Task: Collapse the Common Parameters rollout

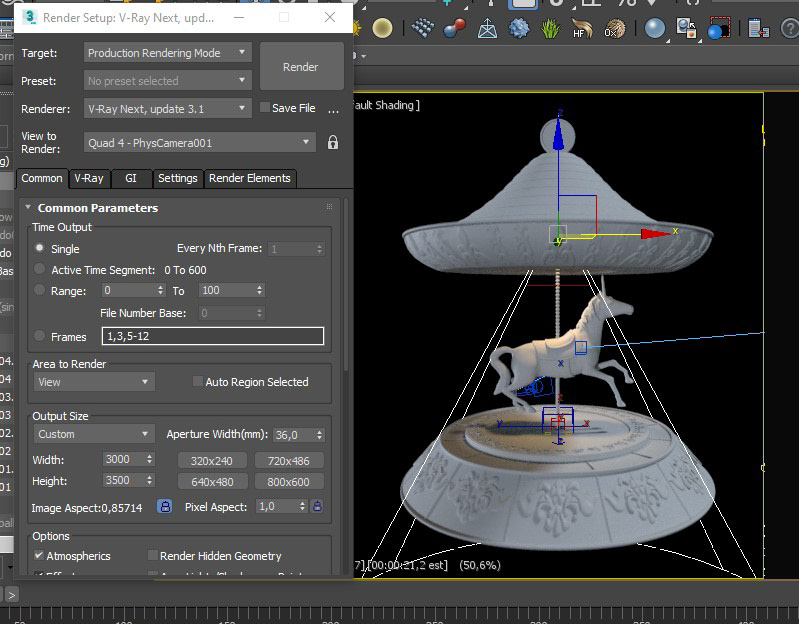Action: pyautogui.click(x=28, y=207)
